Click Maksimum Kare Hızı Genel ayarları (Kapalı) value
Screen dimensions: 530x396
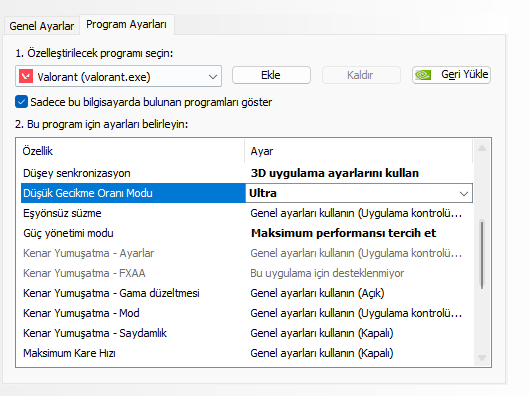tap(322, 353)
